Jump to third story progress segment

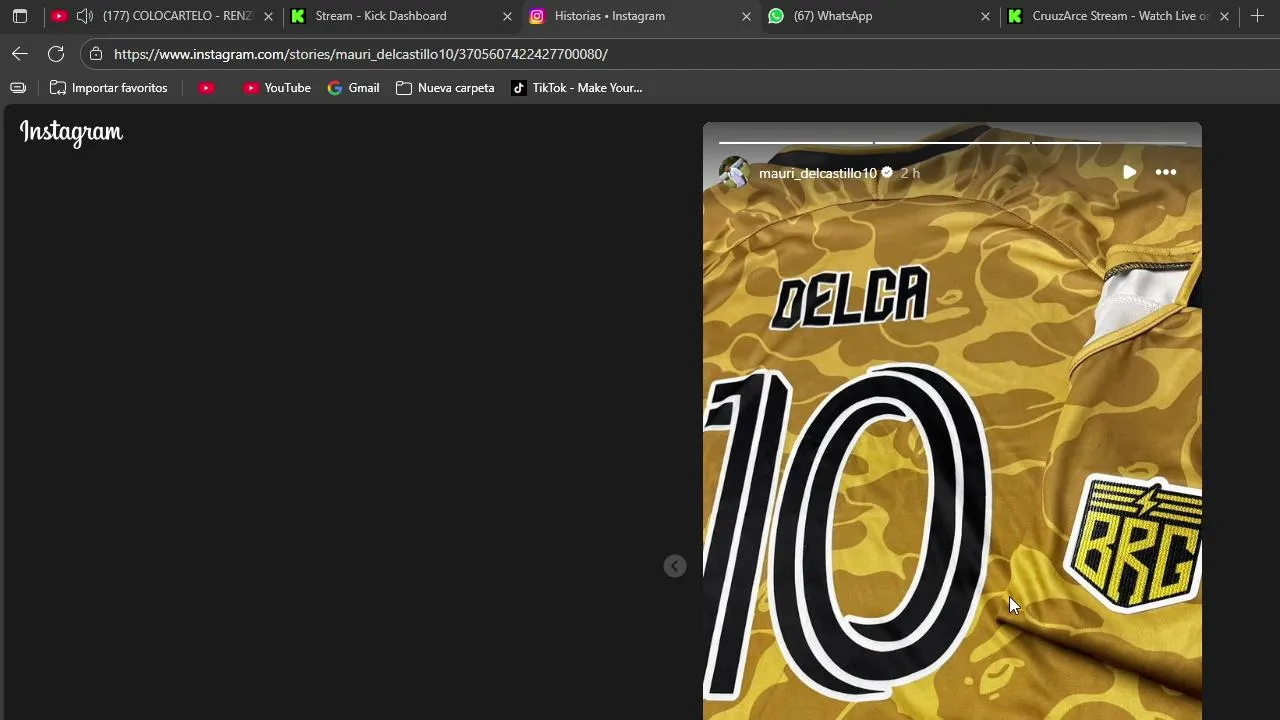pos(1109,143)
